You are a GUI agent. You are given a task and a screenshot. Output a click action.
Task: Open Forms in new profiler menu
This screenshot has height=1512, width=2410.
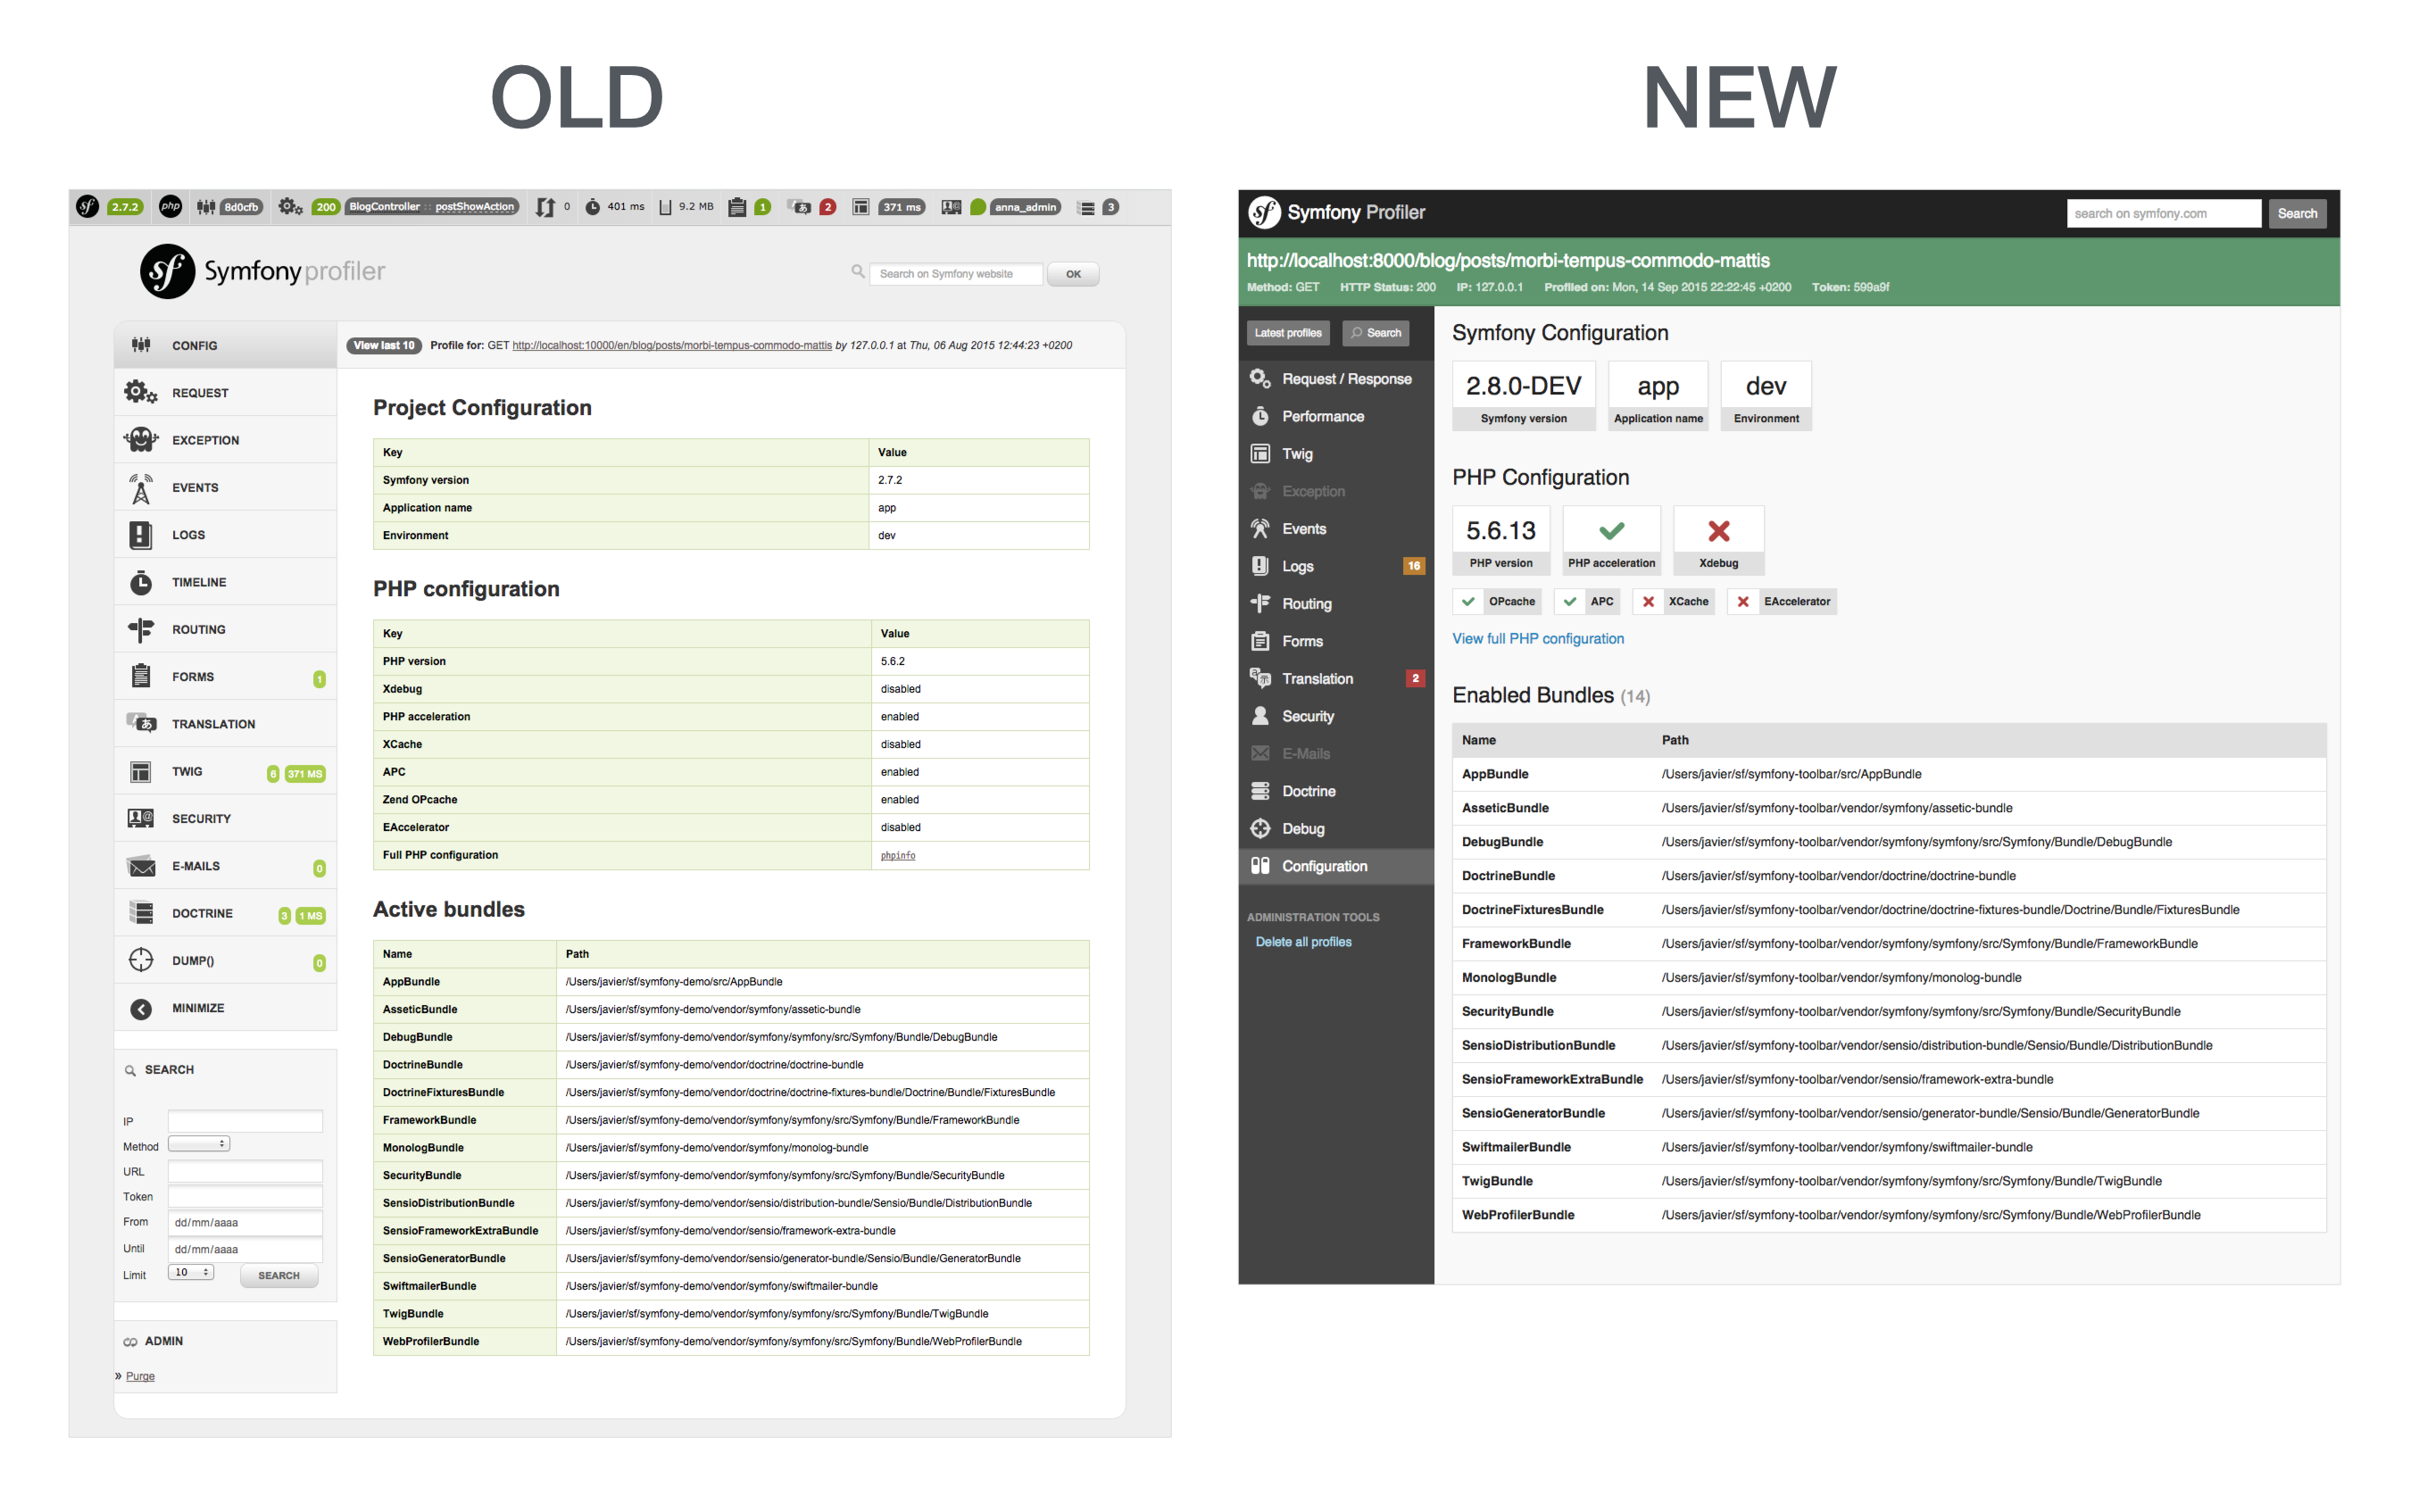click(x=1336, y=641)
